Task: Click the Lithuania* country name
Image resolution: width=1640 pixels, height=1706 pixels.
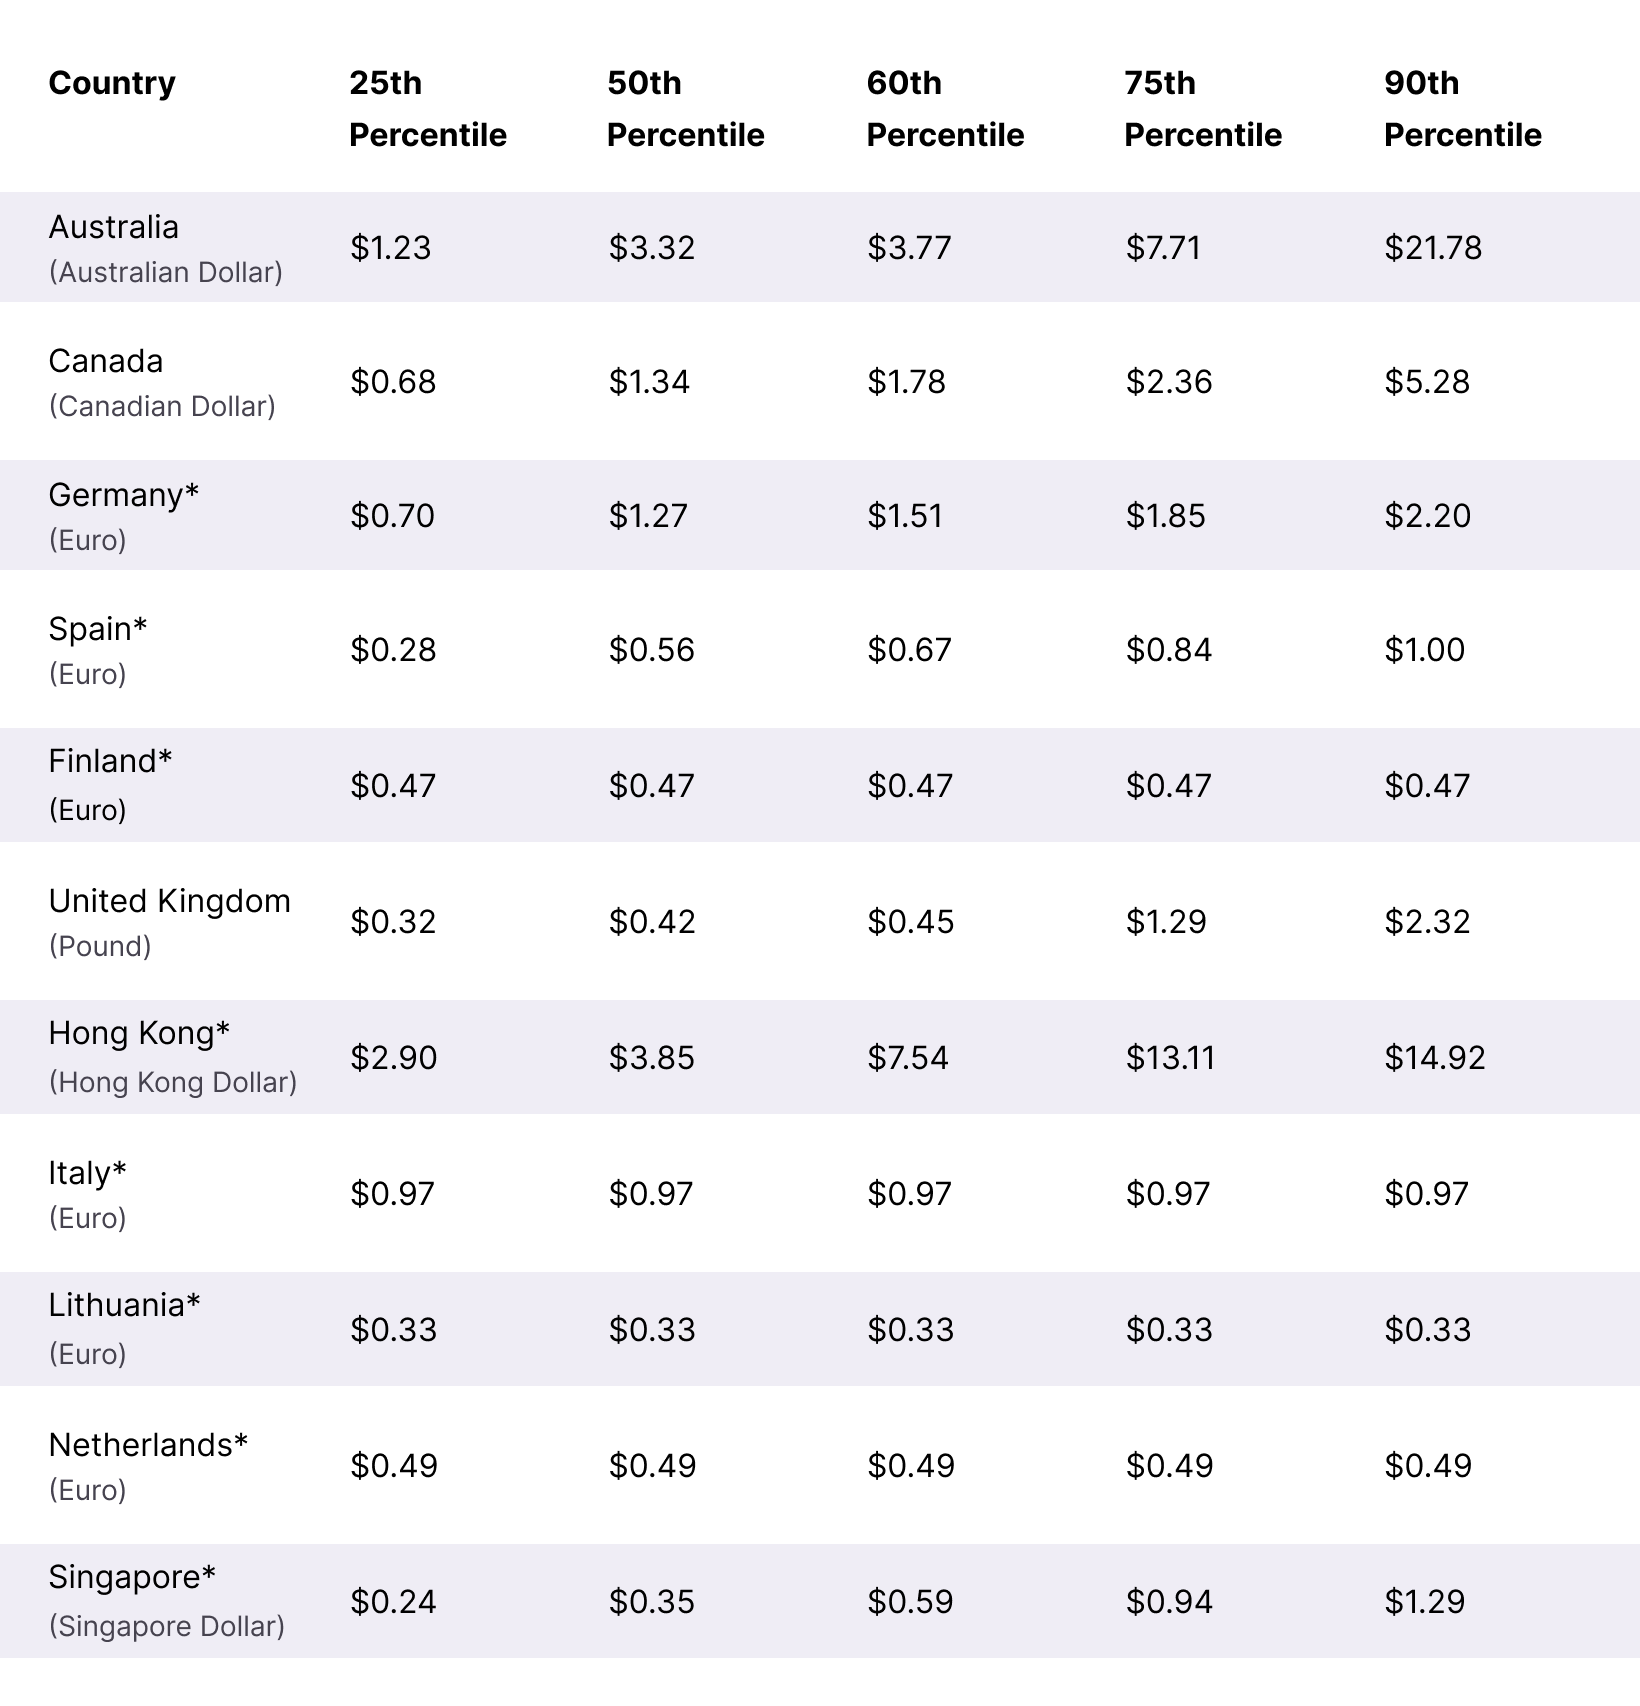Action: click(x=125, y=1305)
